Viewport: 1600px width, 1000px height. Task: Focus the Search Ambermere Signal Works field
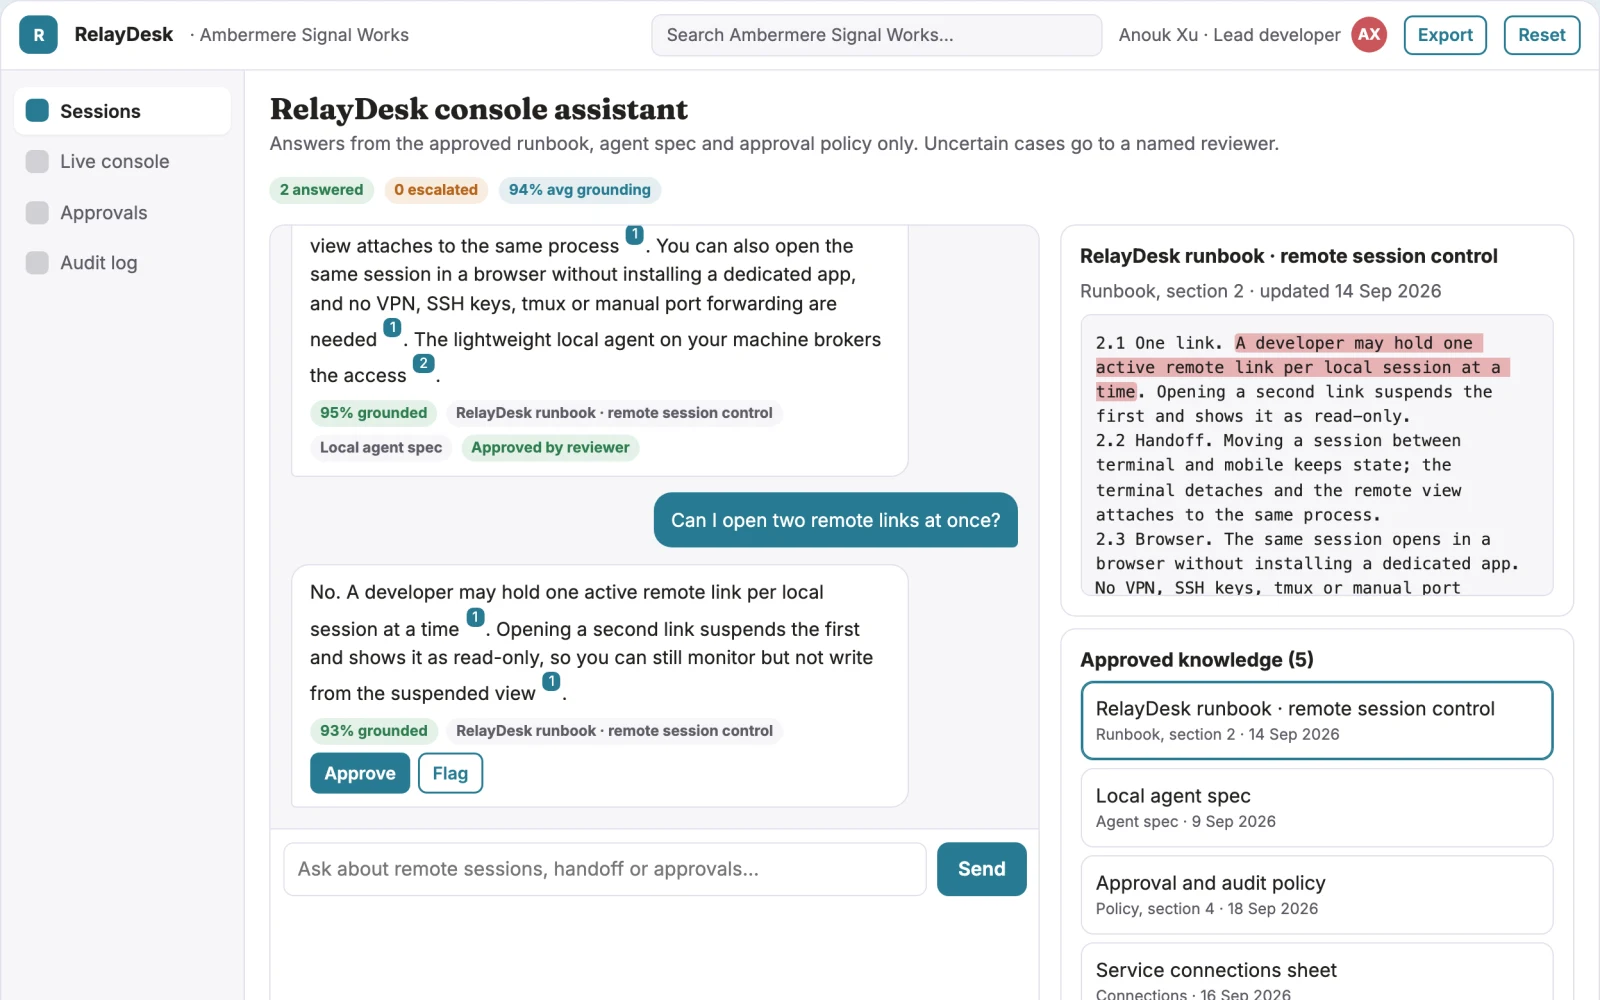(x=876, y=35)
